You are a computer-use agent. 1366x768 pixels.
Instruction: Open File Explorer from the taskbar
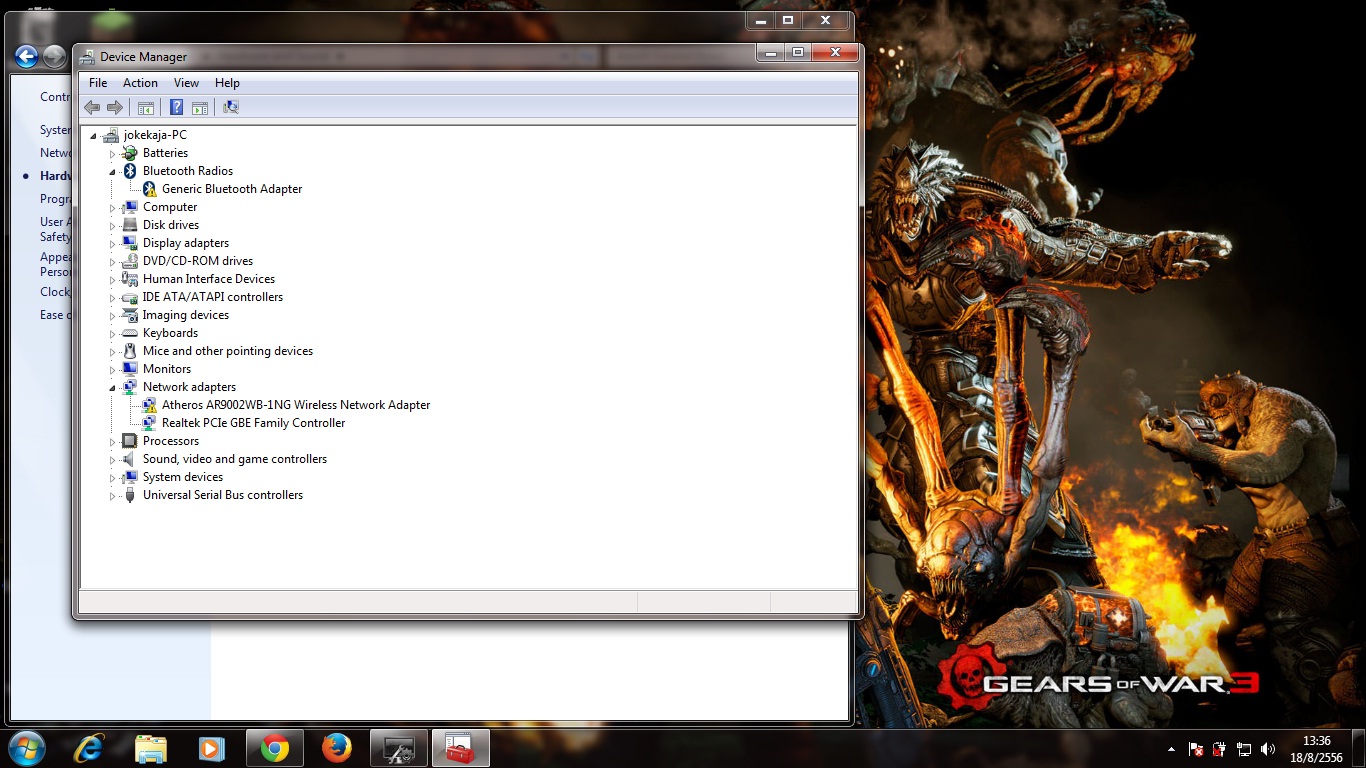pyautogui.click(x=150, y=748)
